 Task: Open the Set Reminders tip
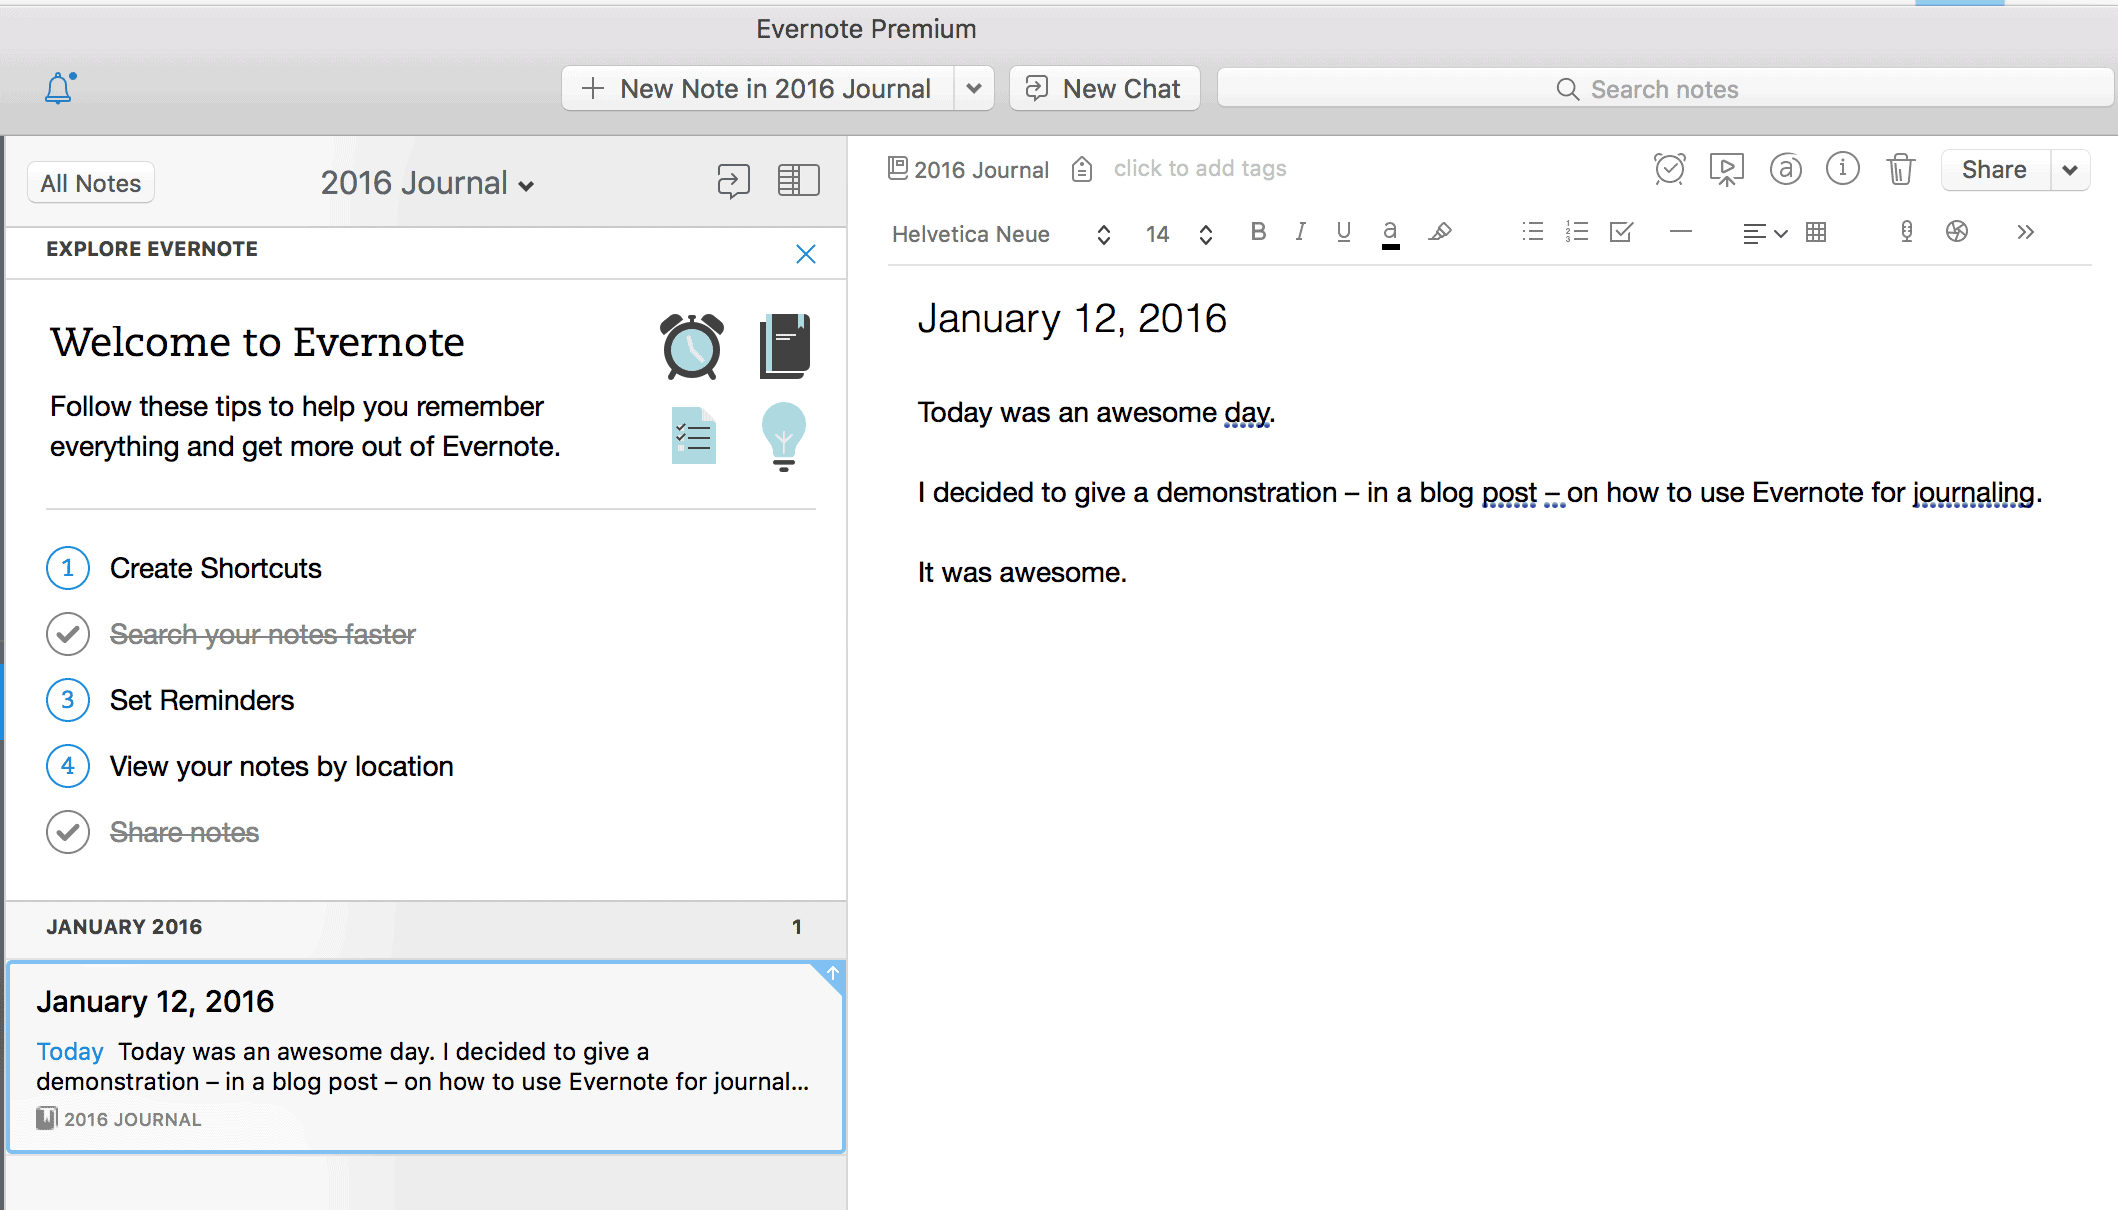point(202,701)
